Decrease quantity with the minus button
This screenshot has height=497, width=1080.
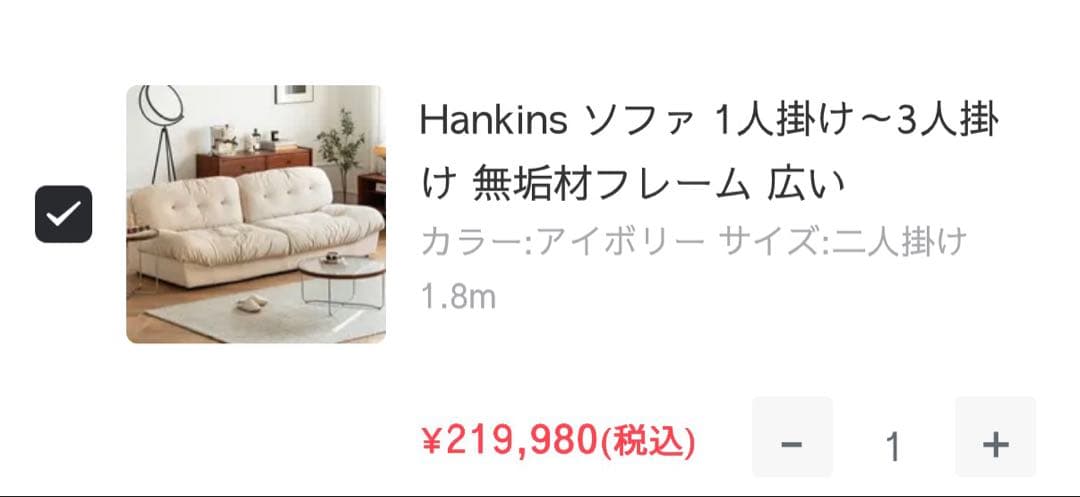(x=792, y=437)
